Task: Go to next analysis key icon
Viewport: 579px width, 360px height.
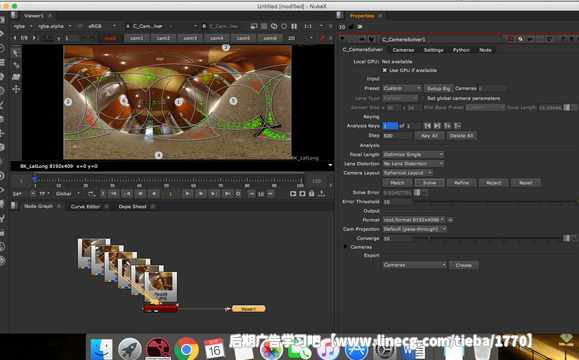Action: click(x=437, y=126)
